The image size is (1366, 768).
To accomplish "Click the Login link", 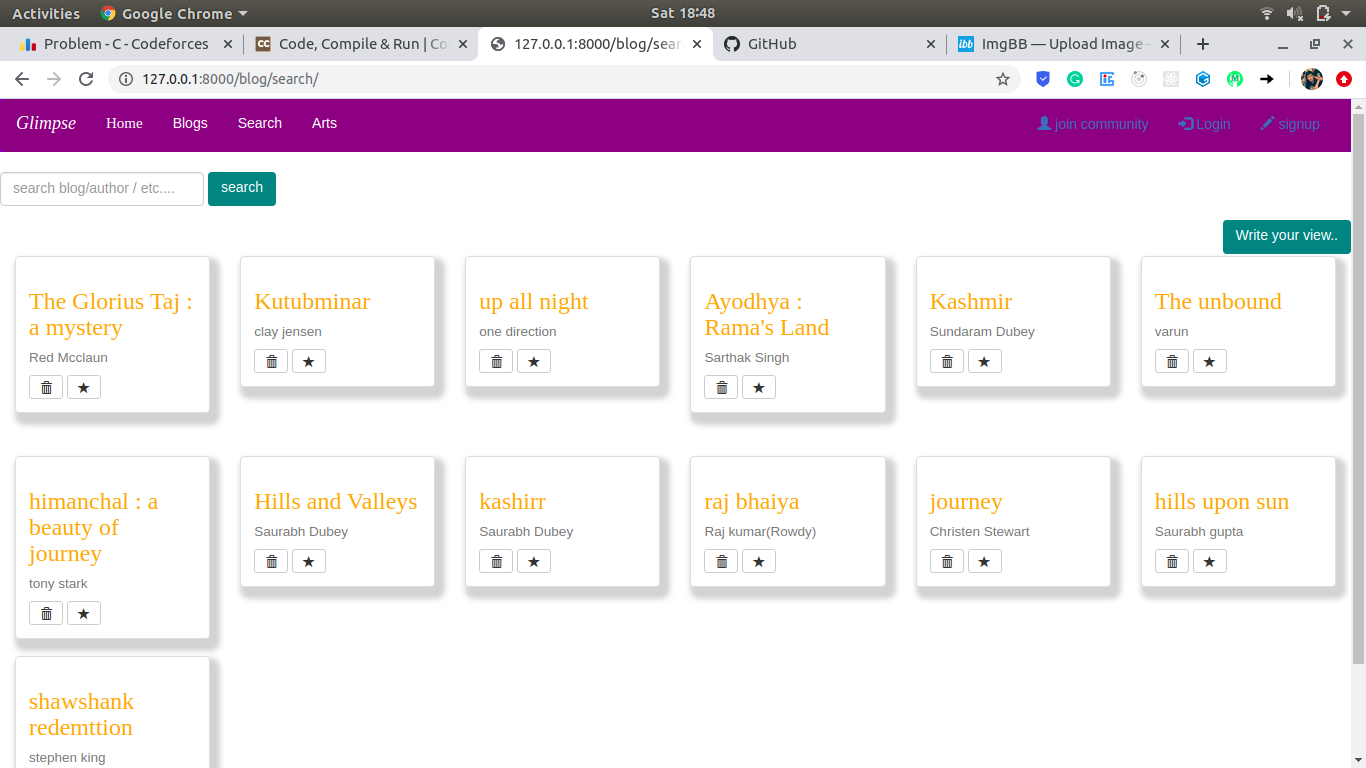I will (x=1204, y=124).
